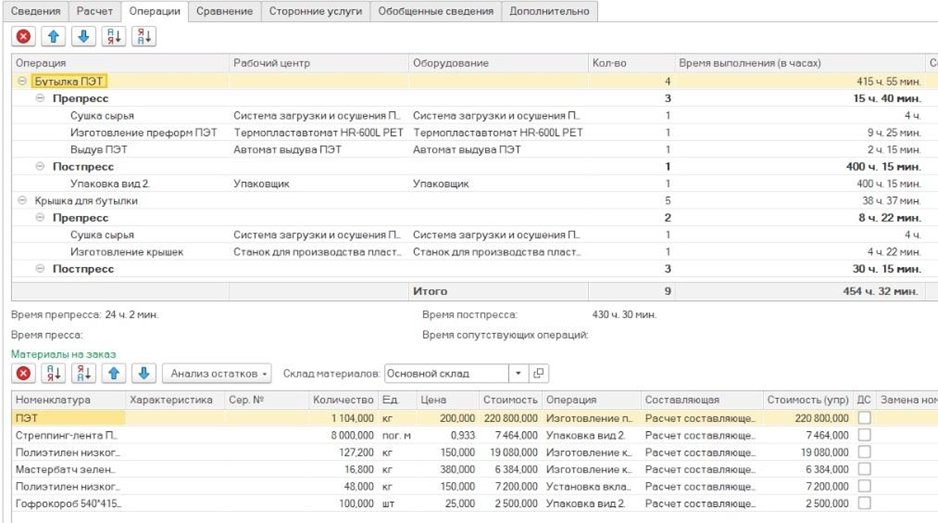Open the Склад материалов dropdown list

pos(518,373)
